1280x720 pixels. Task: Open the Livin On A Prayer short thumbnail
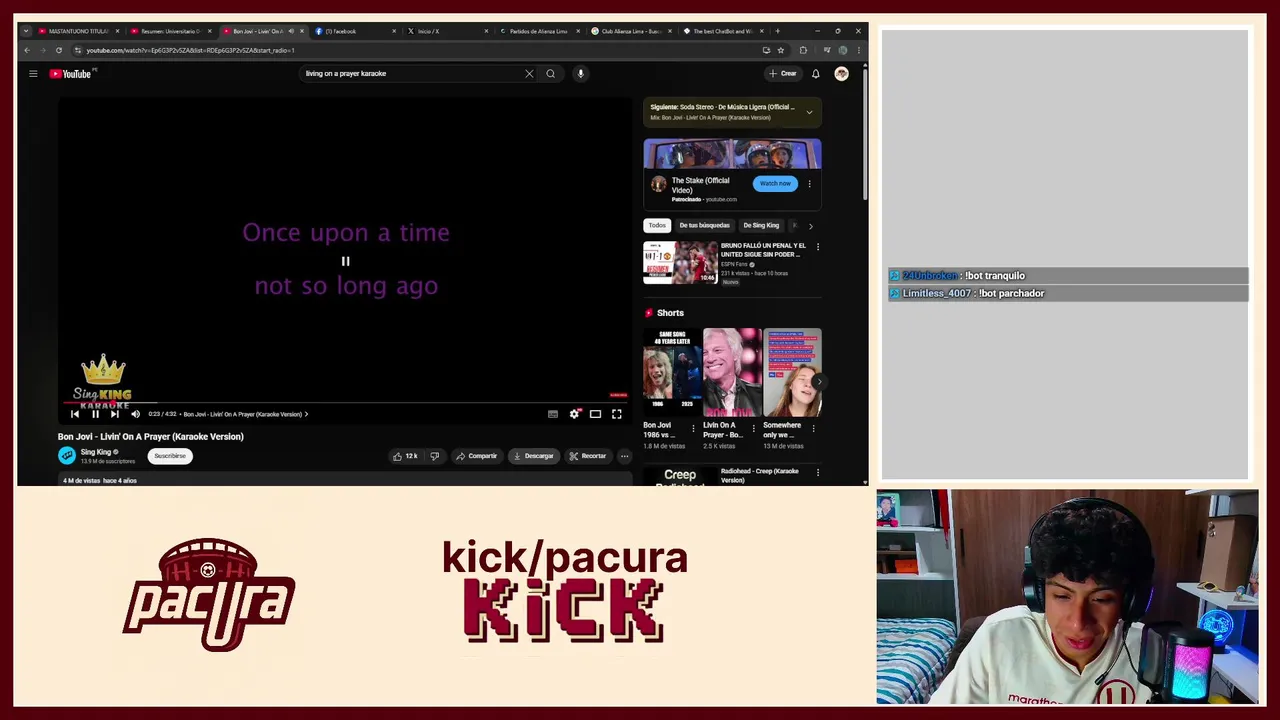point(732,372)
